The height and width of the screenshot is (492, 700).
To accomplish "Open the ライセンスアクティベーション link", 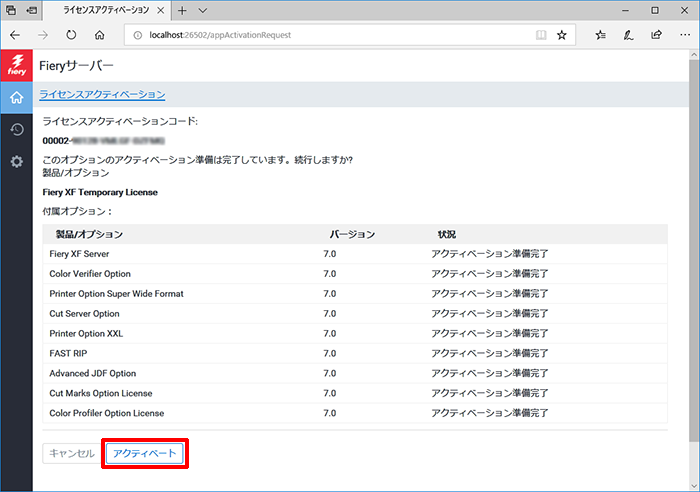I will tap(102, 94).
